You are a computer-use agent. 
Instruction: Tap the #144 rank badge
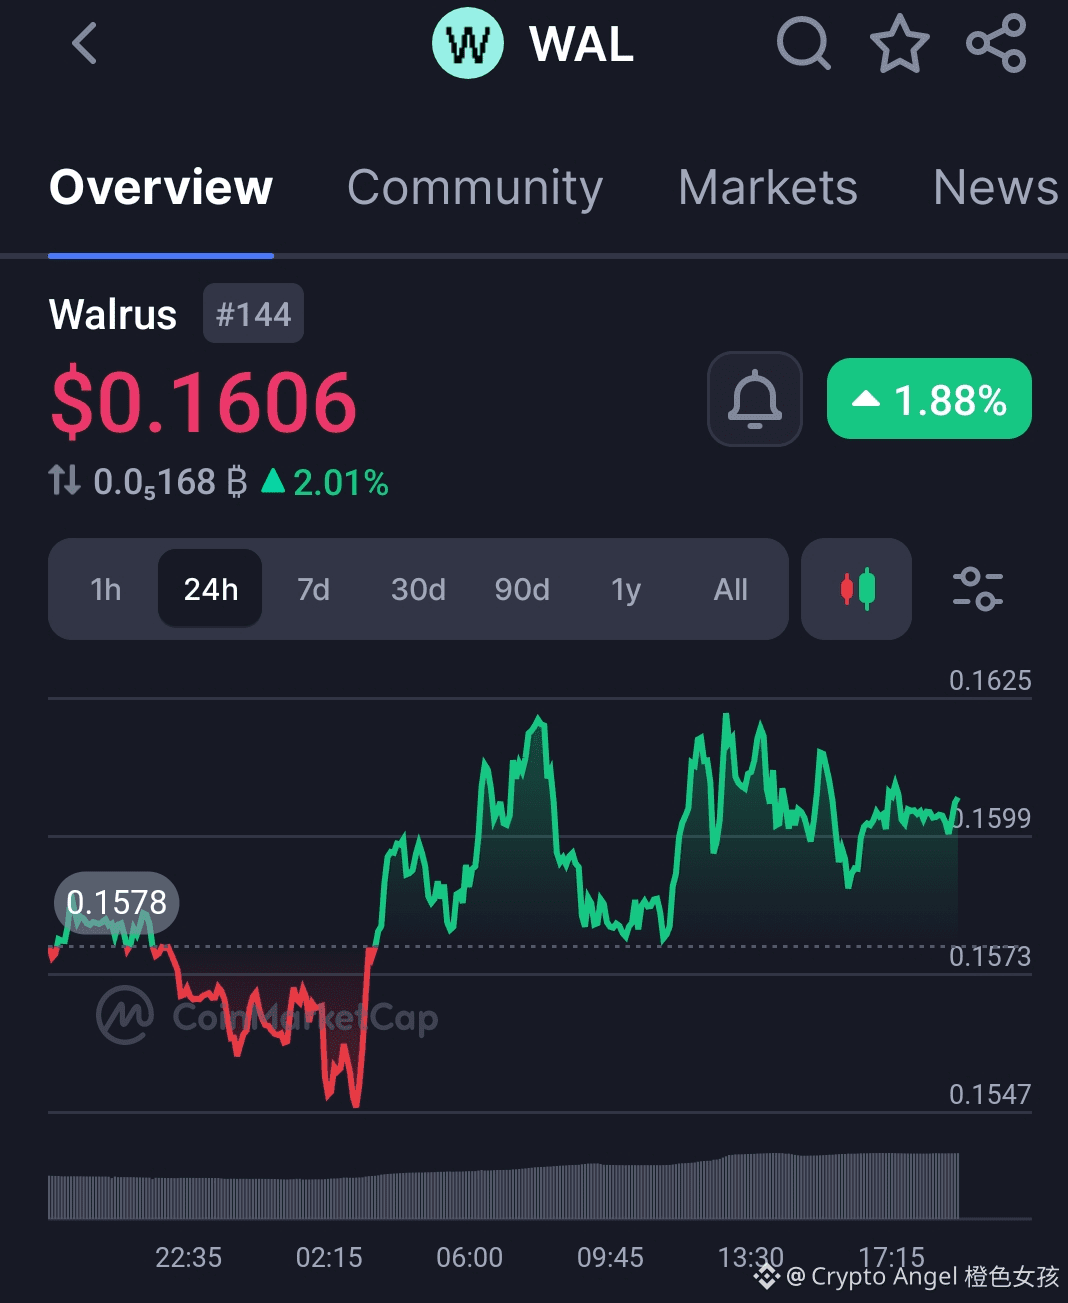[x=253, y=314]
